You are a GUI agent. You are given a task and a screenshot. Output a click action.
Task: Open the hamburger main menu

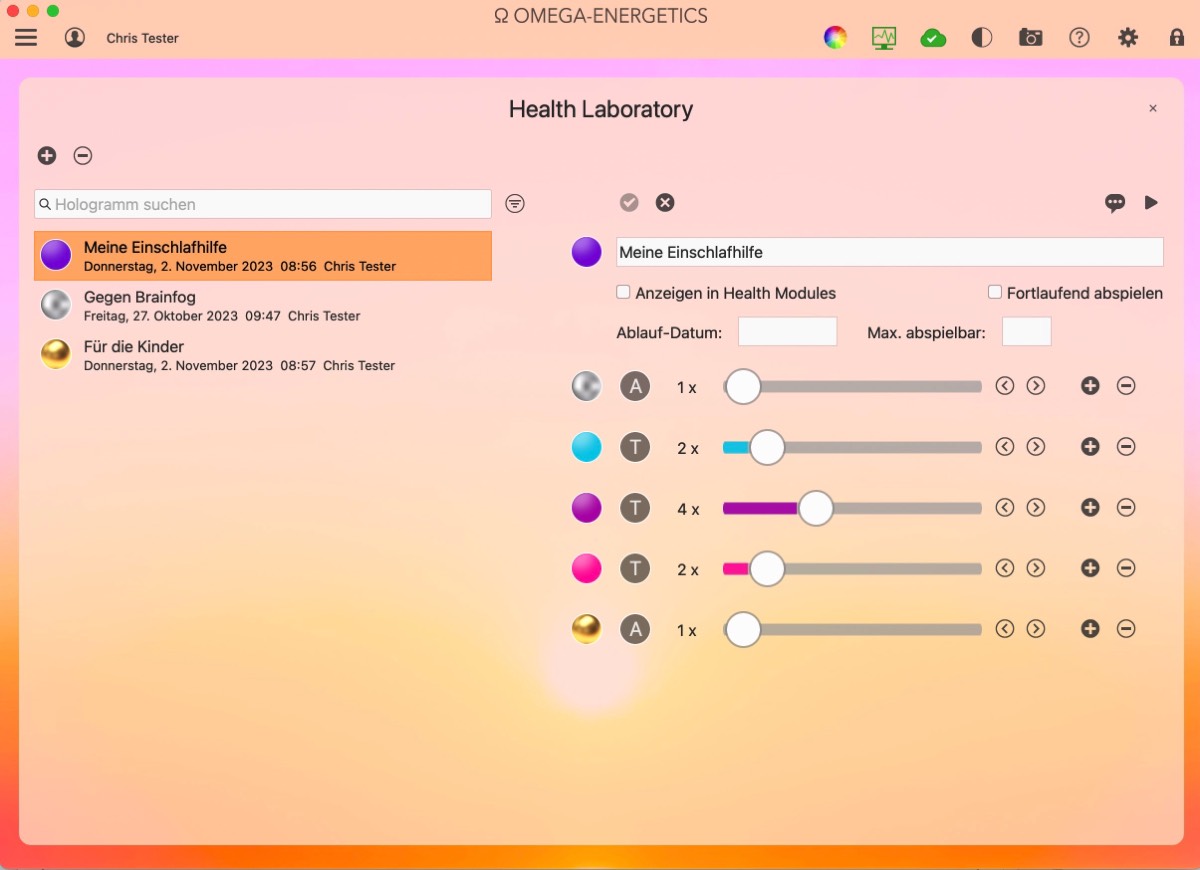coord(26,38)
